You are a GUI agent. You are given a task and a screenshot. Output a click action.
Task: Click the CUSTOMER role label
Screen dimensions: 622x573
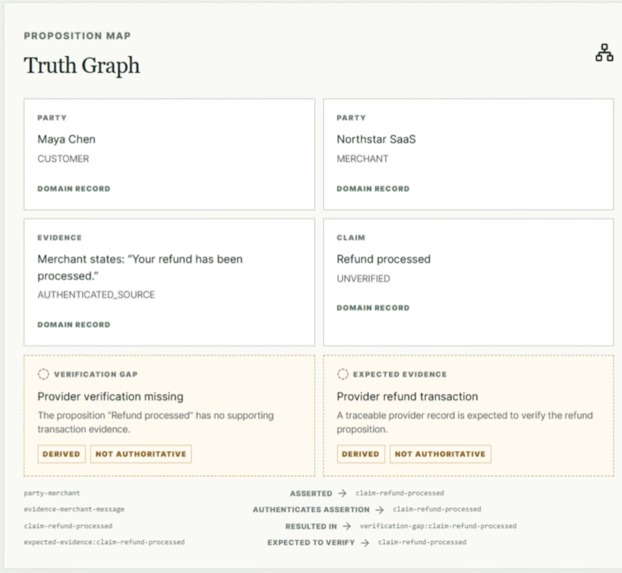(x=63, y=159)
